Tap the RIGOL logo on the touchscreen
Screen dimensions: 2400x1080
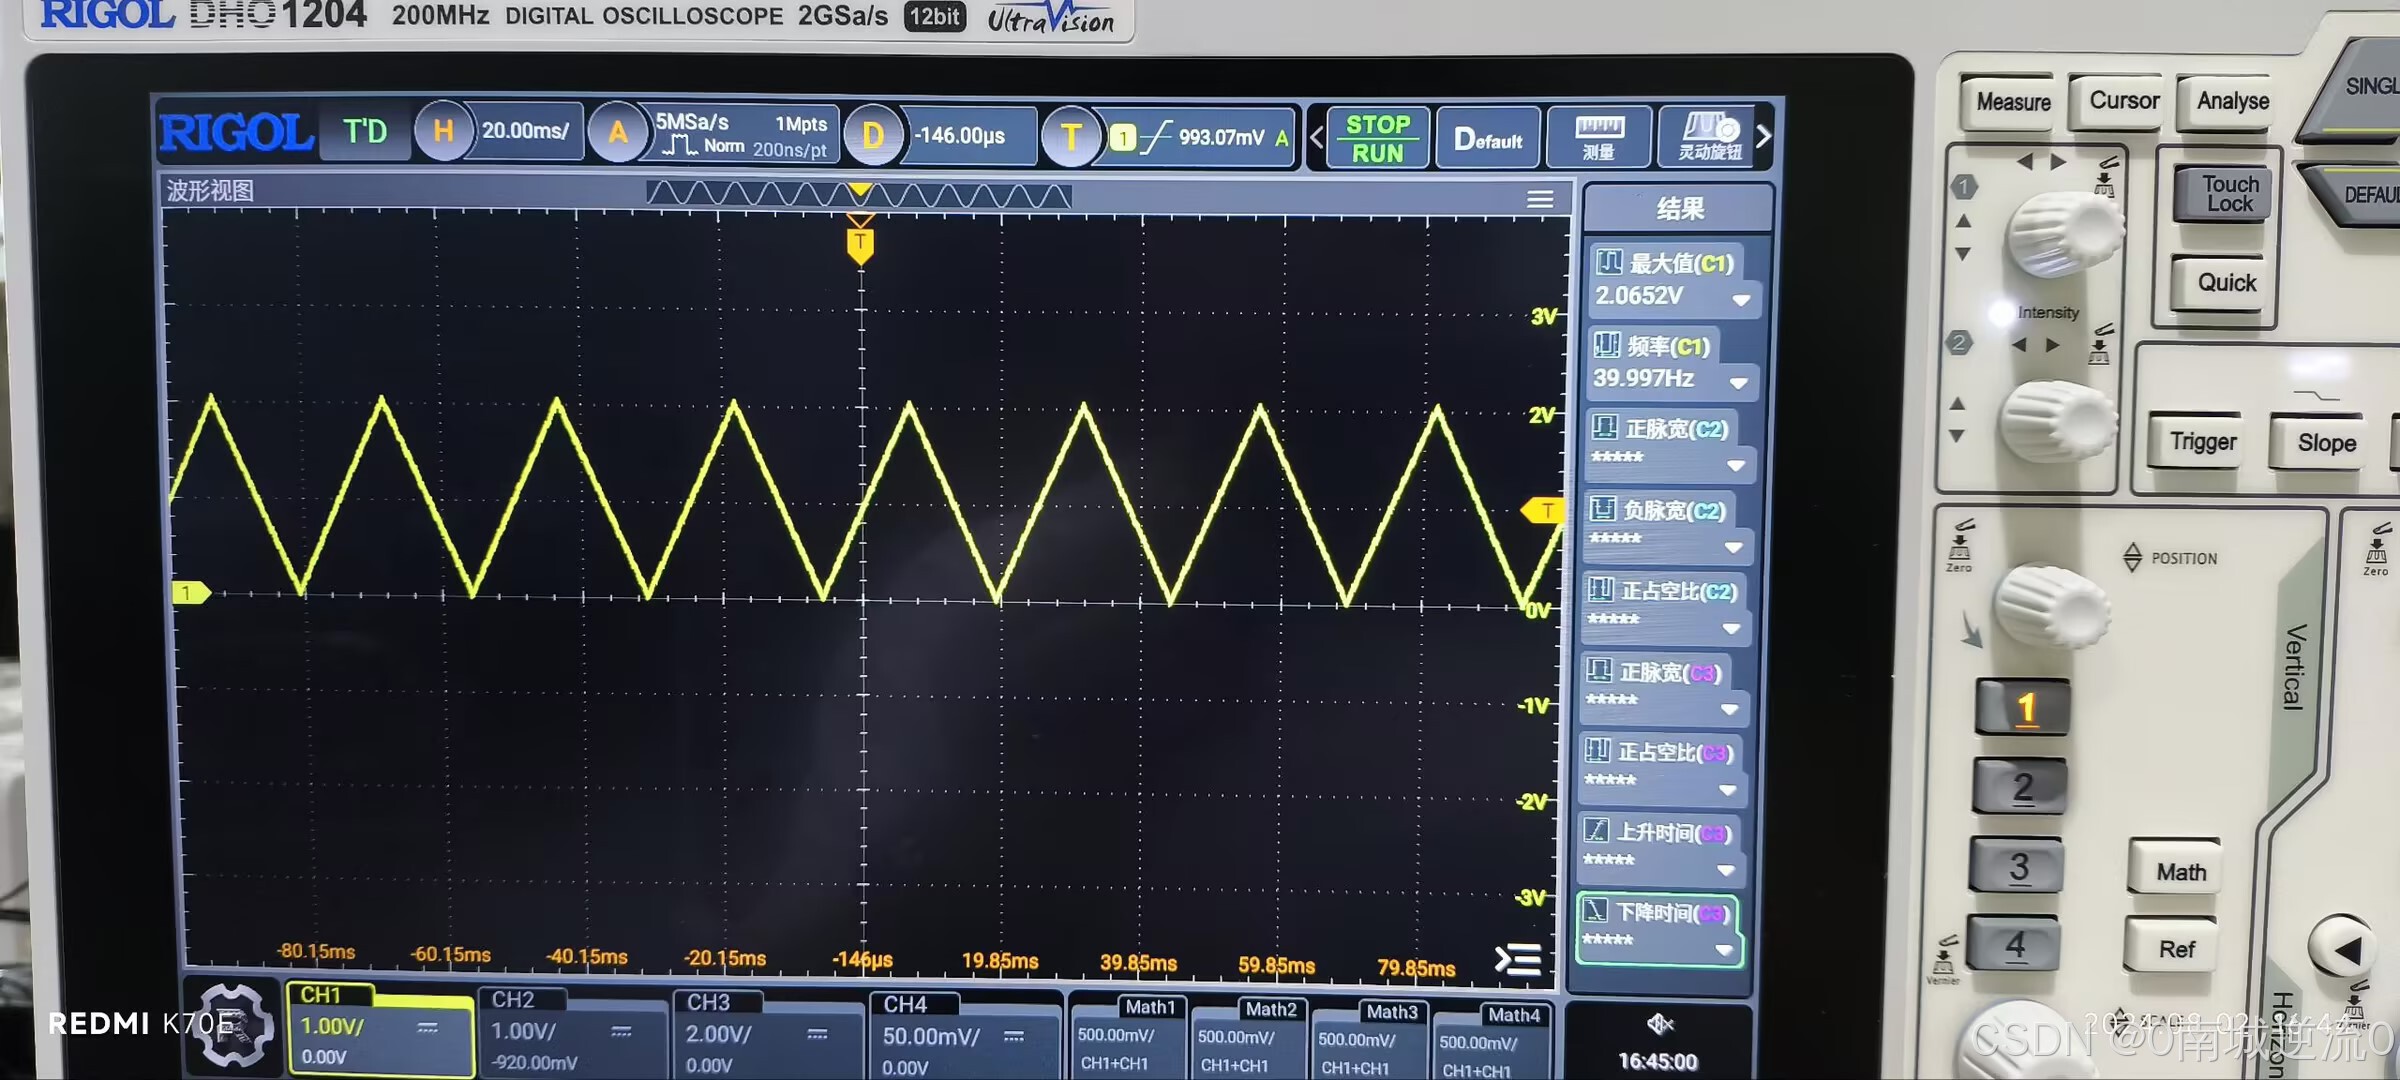tap(236, 132)
